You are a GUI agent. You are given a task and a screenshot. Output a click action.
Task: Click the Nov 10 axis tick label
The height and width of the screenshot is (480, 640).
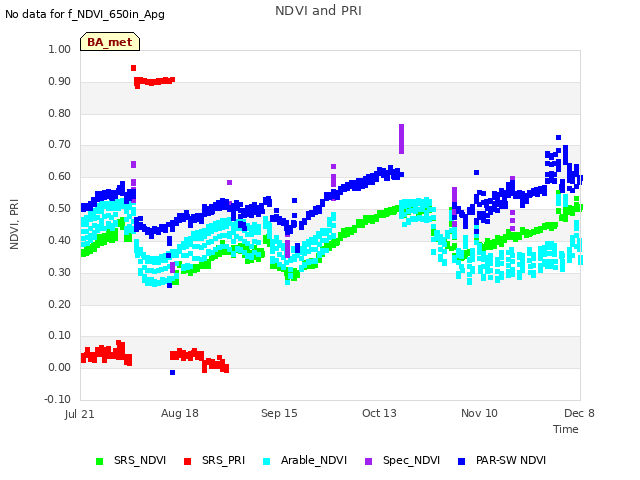479,413
